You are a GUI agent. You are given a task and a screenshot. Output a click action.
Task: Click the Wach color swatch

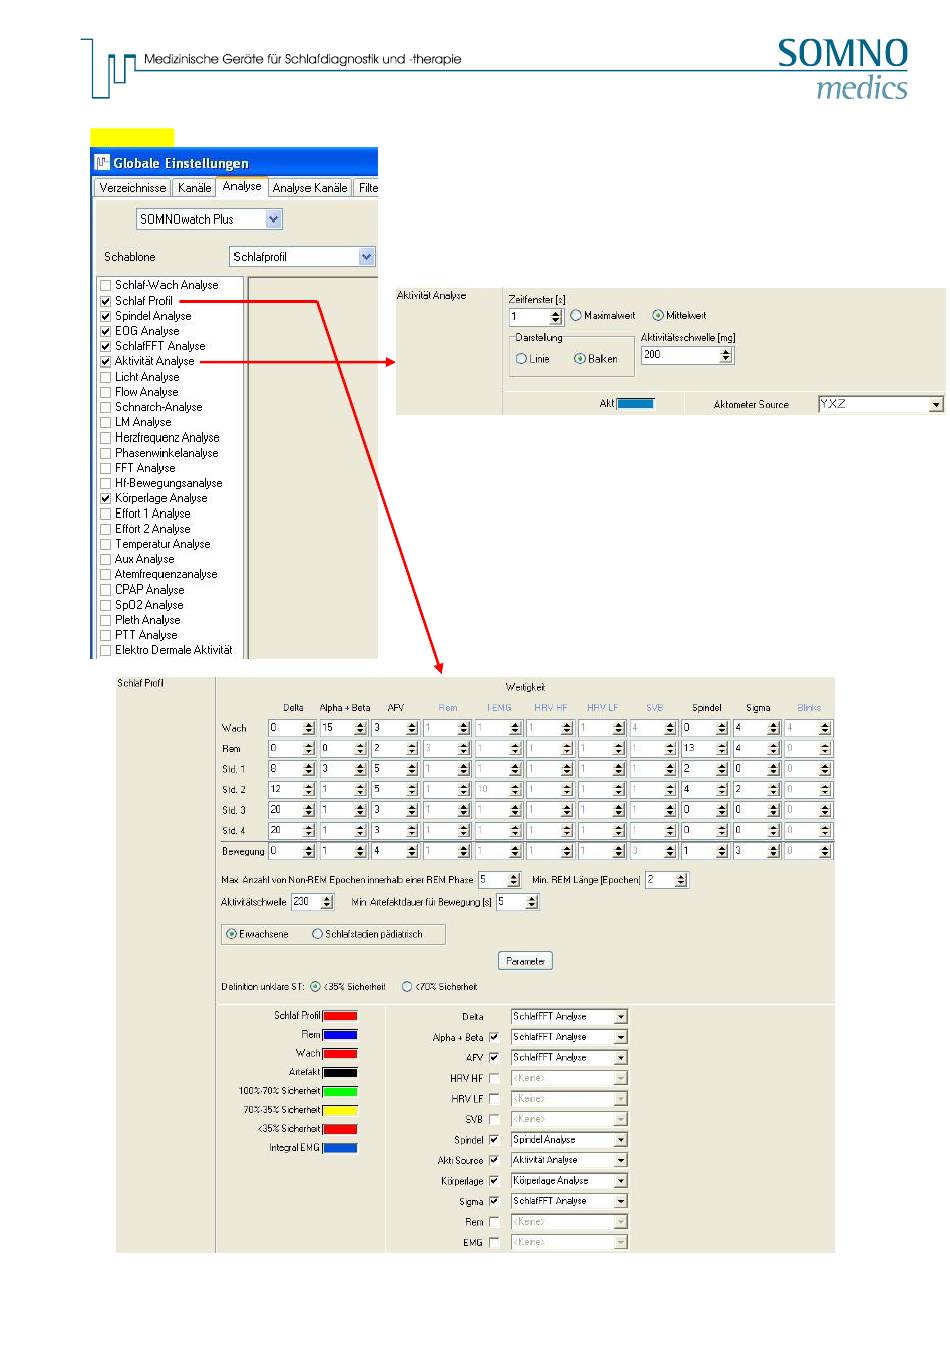pyautogui.click(x=340, y=1054)
